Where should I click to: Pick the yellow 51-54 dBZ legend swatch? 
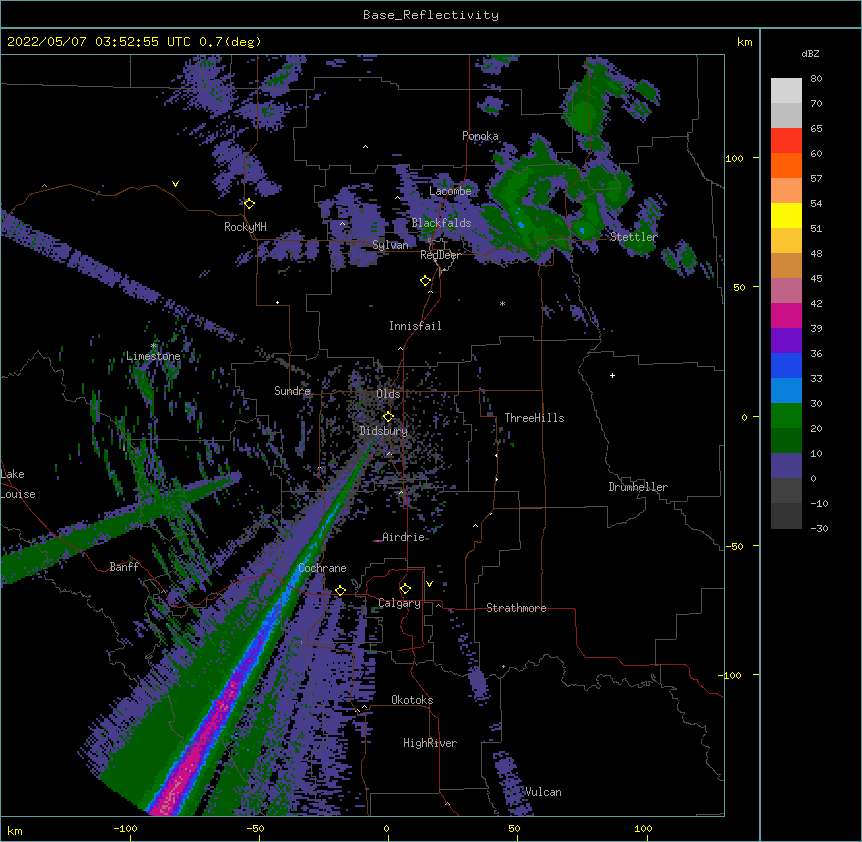coord(786,215)
